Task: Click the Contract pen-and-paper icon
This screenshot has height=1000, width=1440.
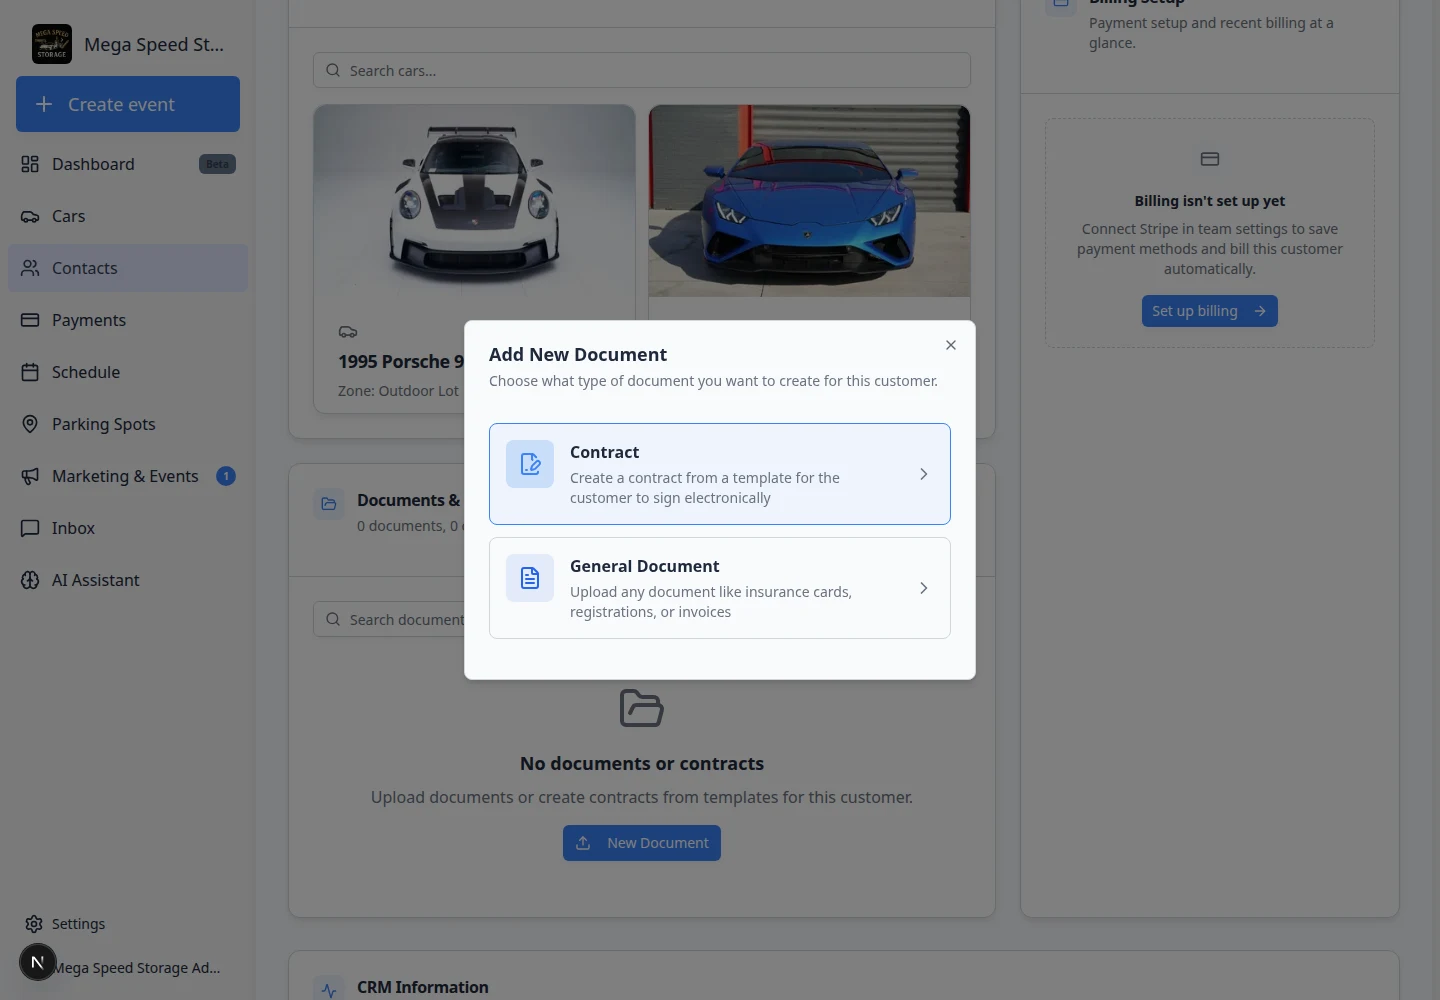Action: (x=530, y=464)
